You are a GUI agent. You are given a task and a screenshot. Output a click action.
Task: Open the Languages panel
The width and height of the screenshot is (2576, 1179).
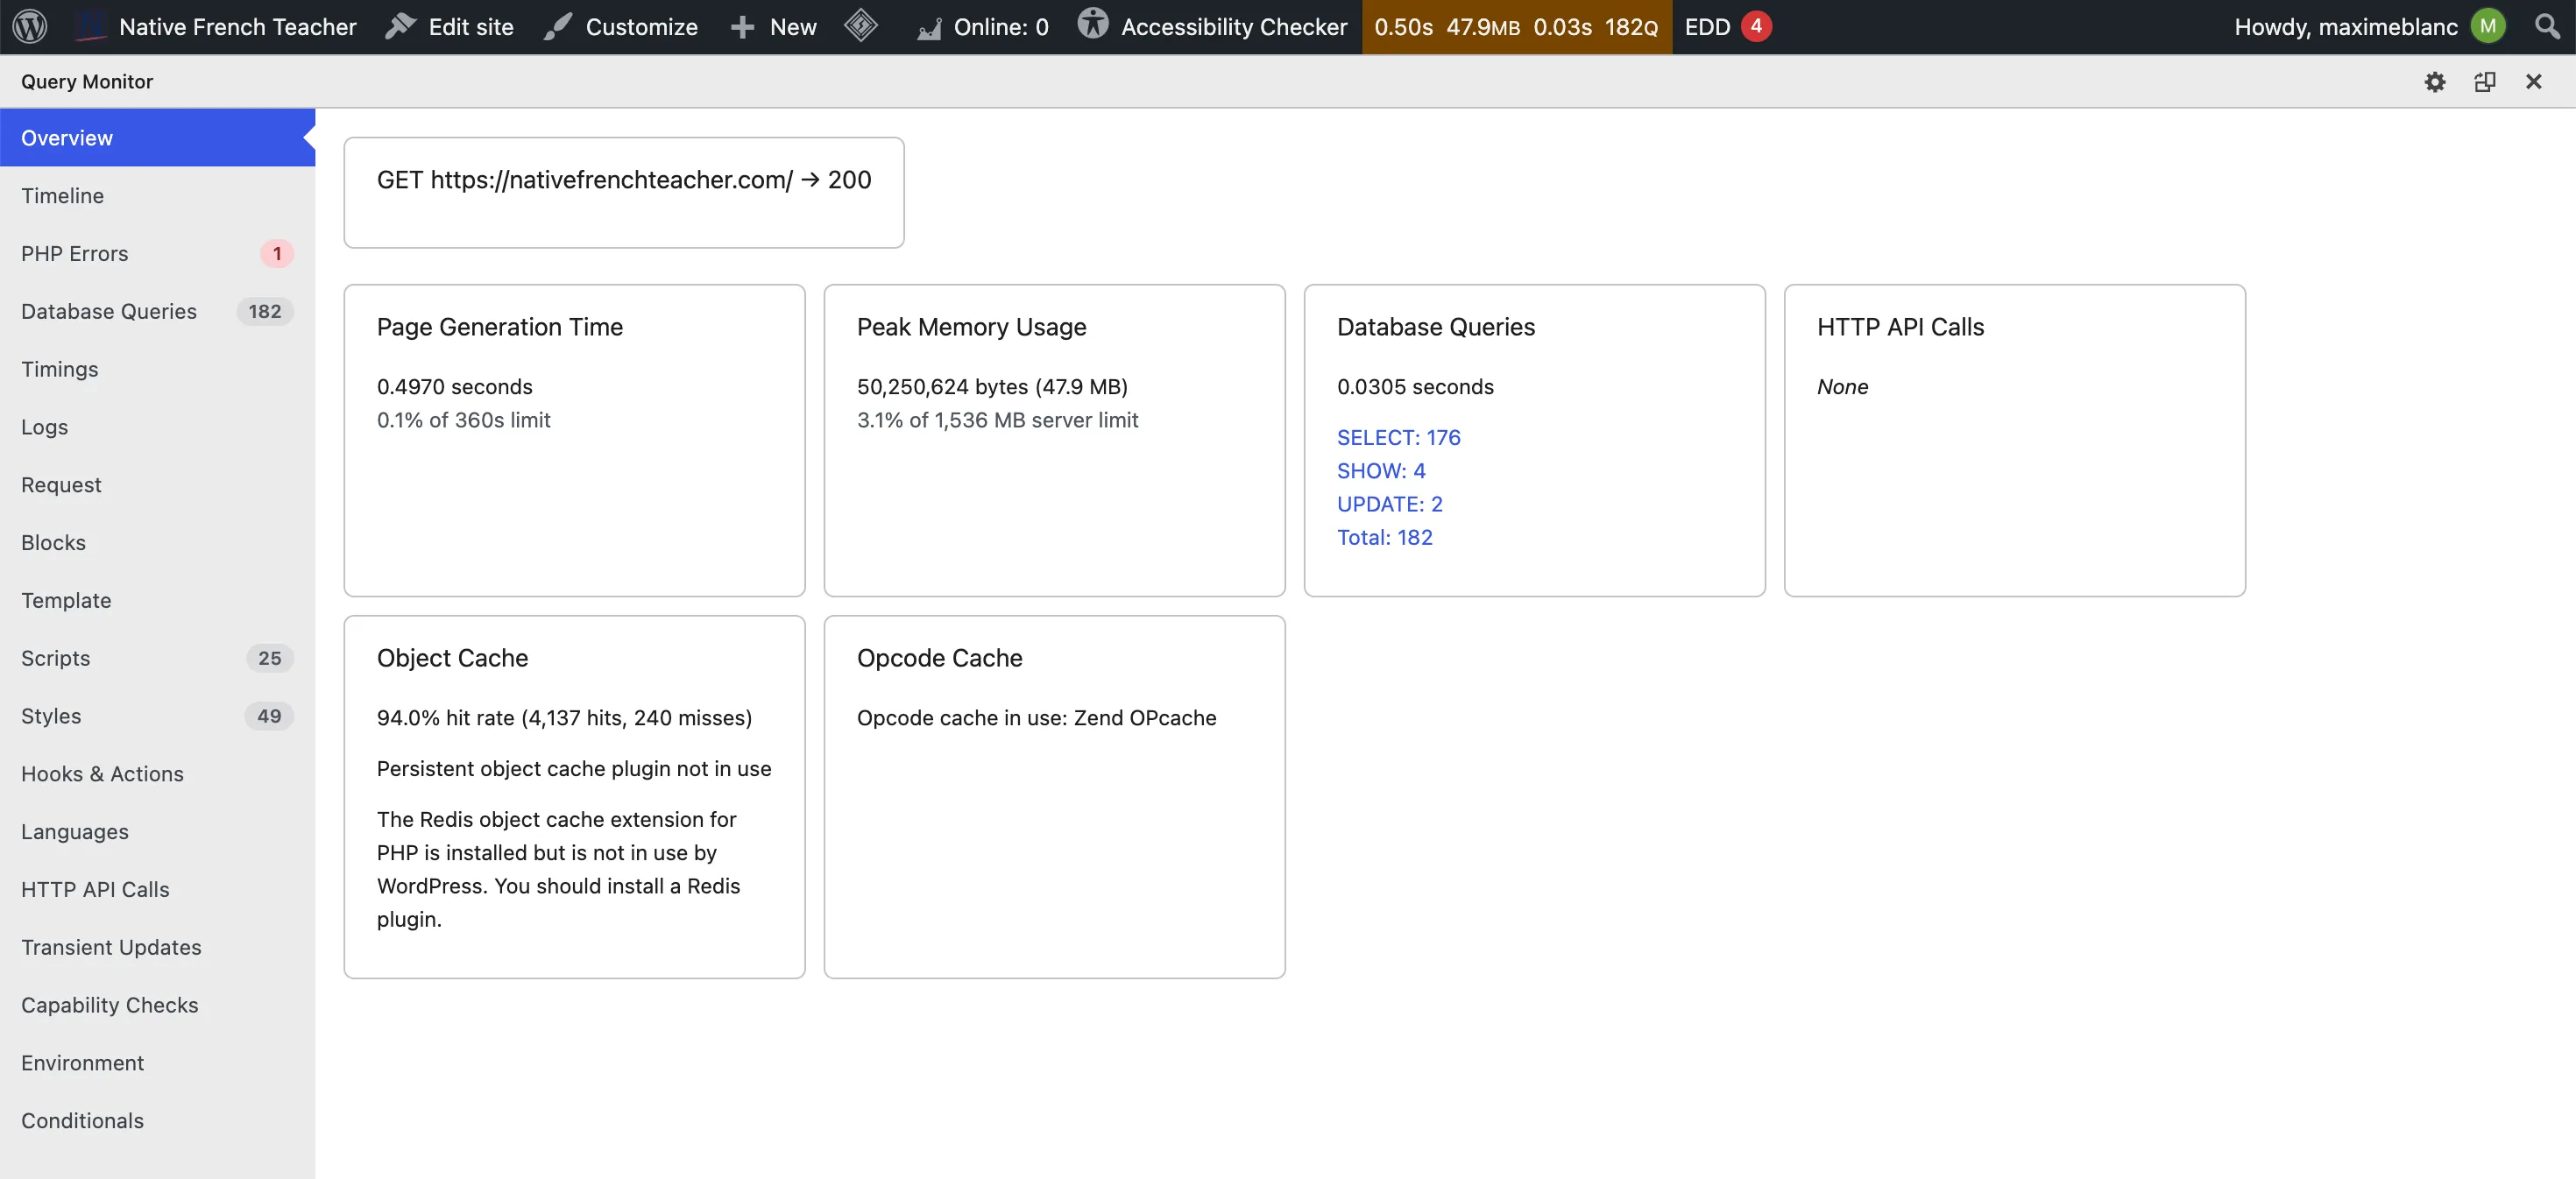tap(157, 832)
